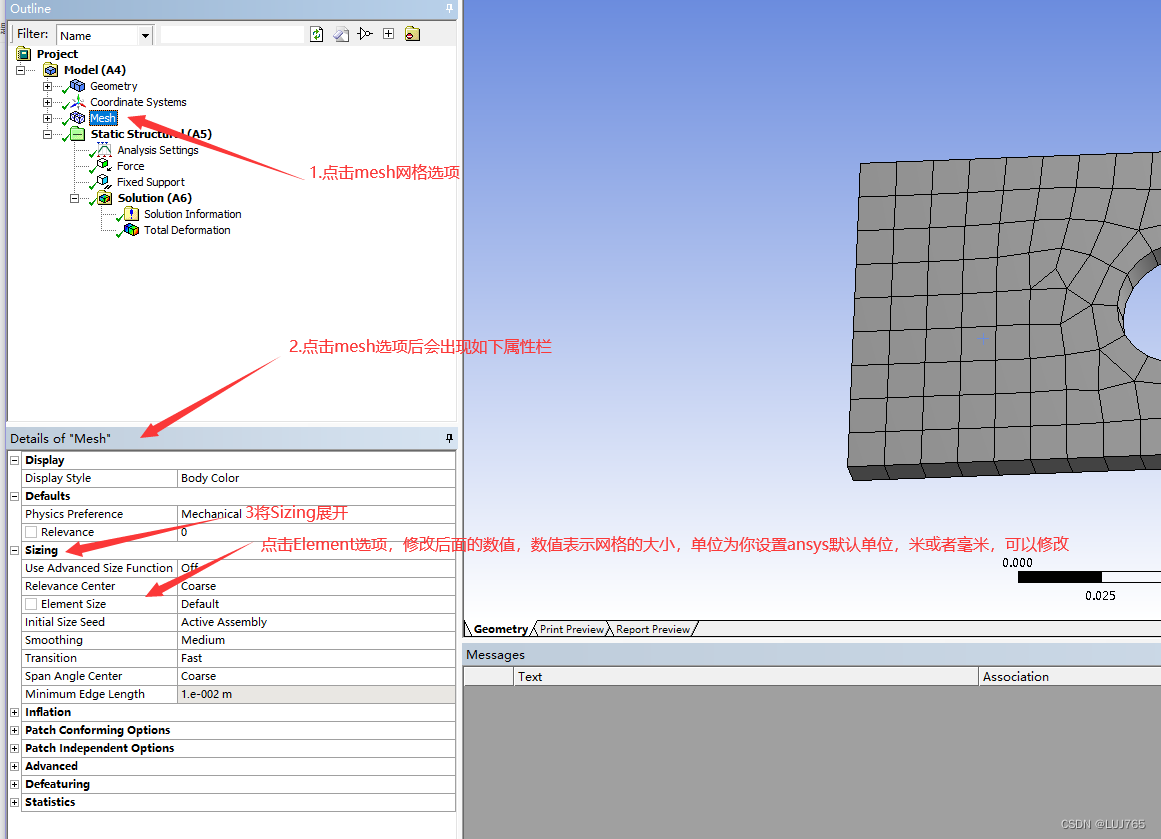Click the expand-all plus icon in Outline toolbar
This screenshot has width=1161, height=839.
click(x=388, y=33)
